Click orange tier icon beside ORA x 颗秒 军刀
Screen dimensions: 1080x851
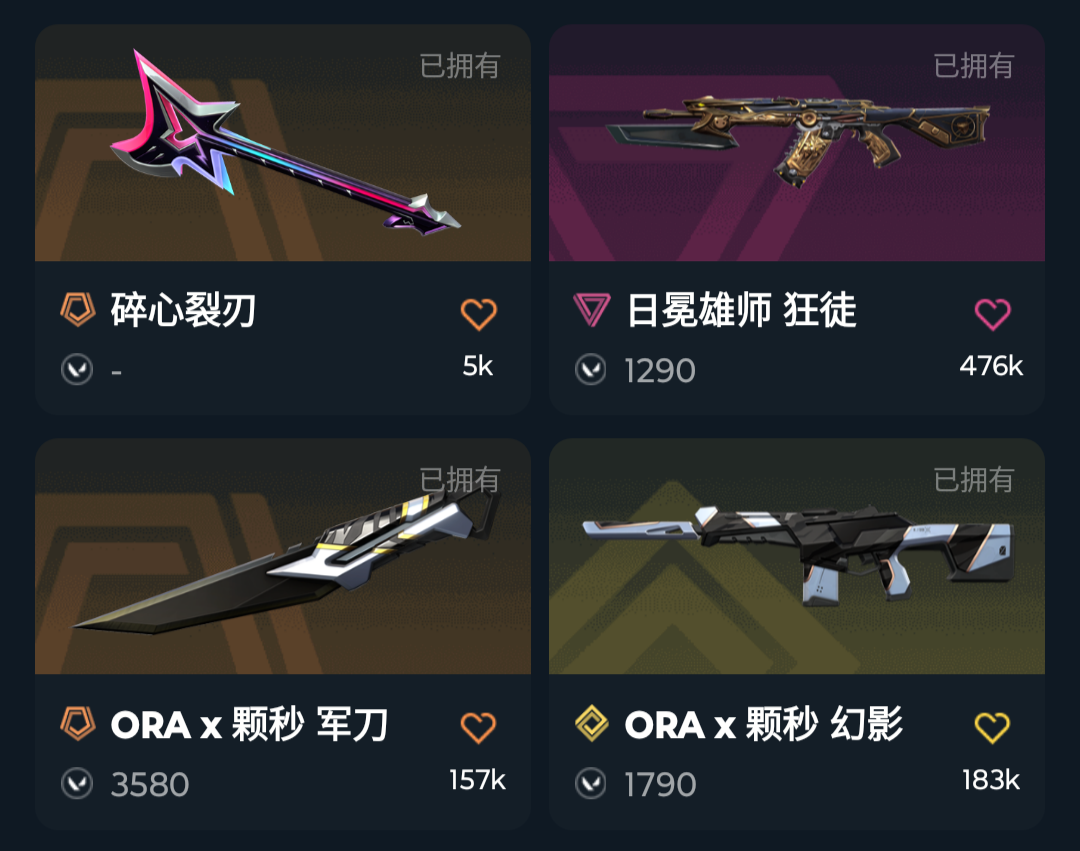click(x=77, y=723)
